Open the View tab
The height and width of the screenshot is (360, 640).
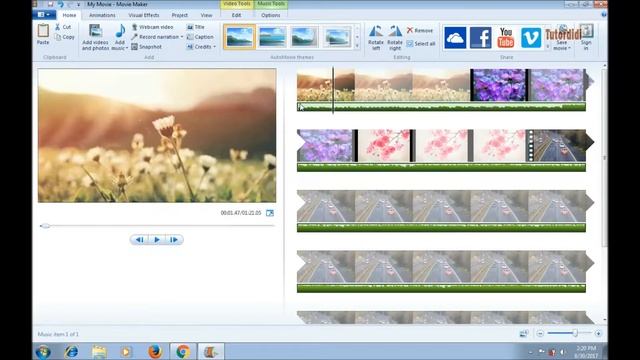pyautogui.click(x=207, y=15)
